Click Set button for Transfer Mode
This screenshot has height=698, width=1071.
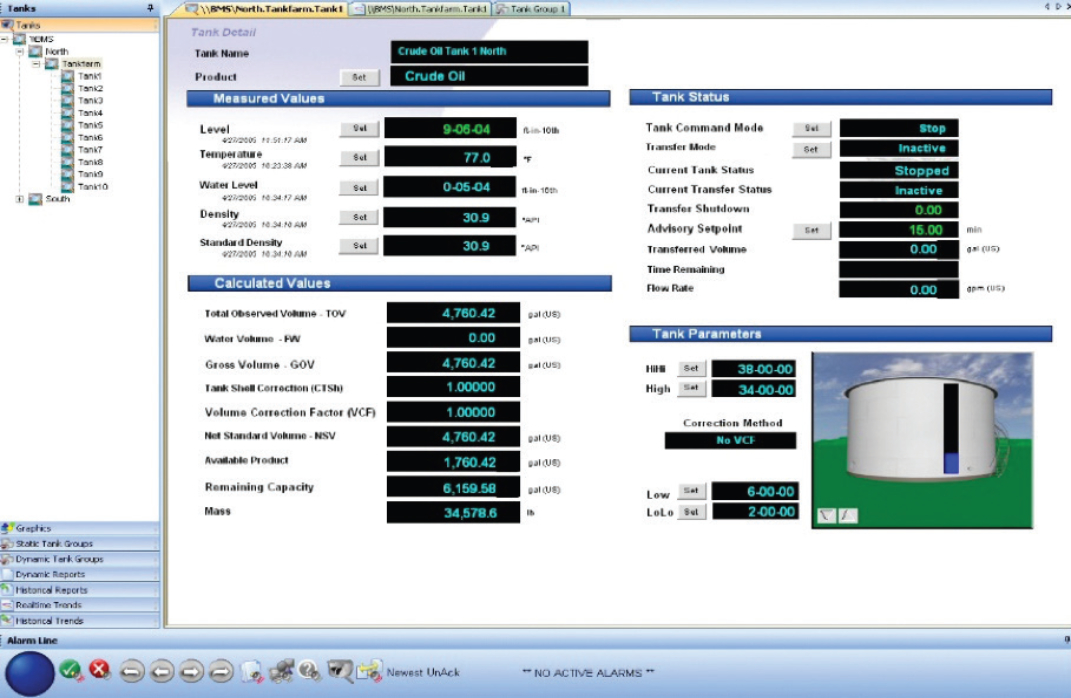pyautogui.click(x=811, y=150)
